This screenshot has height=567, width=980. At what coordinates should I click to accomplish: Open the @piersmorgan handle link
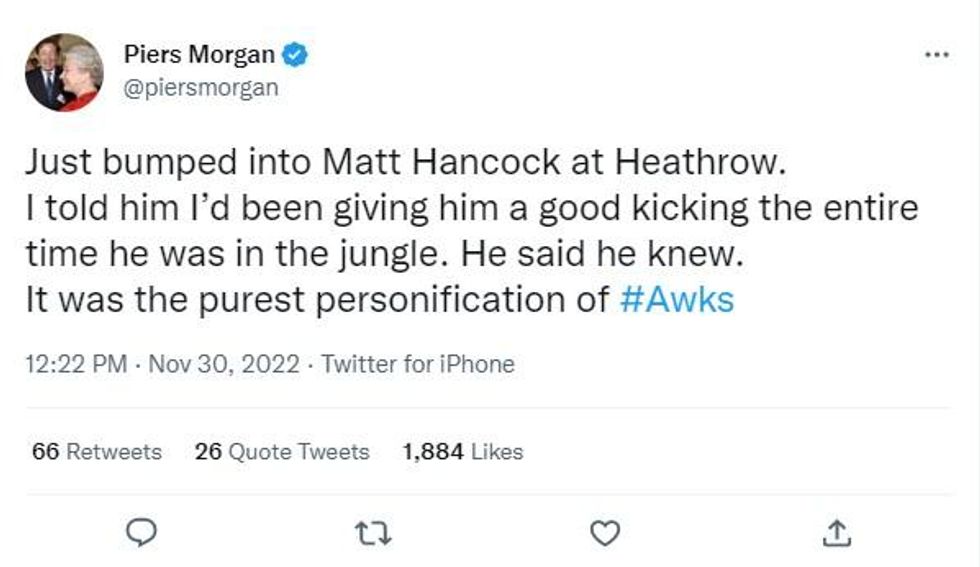201,88
